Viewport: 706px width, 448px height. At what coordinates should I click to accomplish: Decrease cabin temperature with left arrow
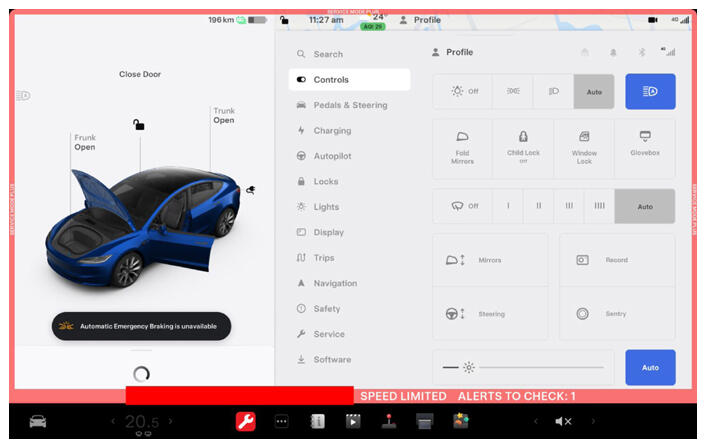click(113, 421)
